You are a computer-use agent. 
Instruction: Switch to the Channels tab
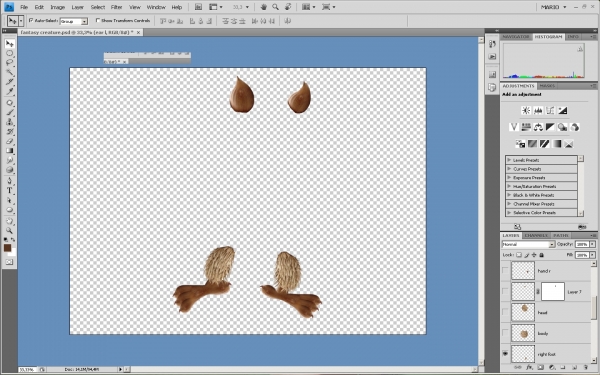[x=536, y=235]
